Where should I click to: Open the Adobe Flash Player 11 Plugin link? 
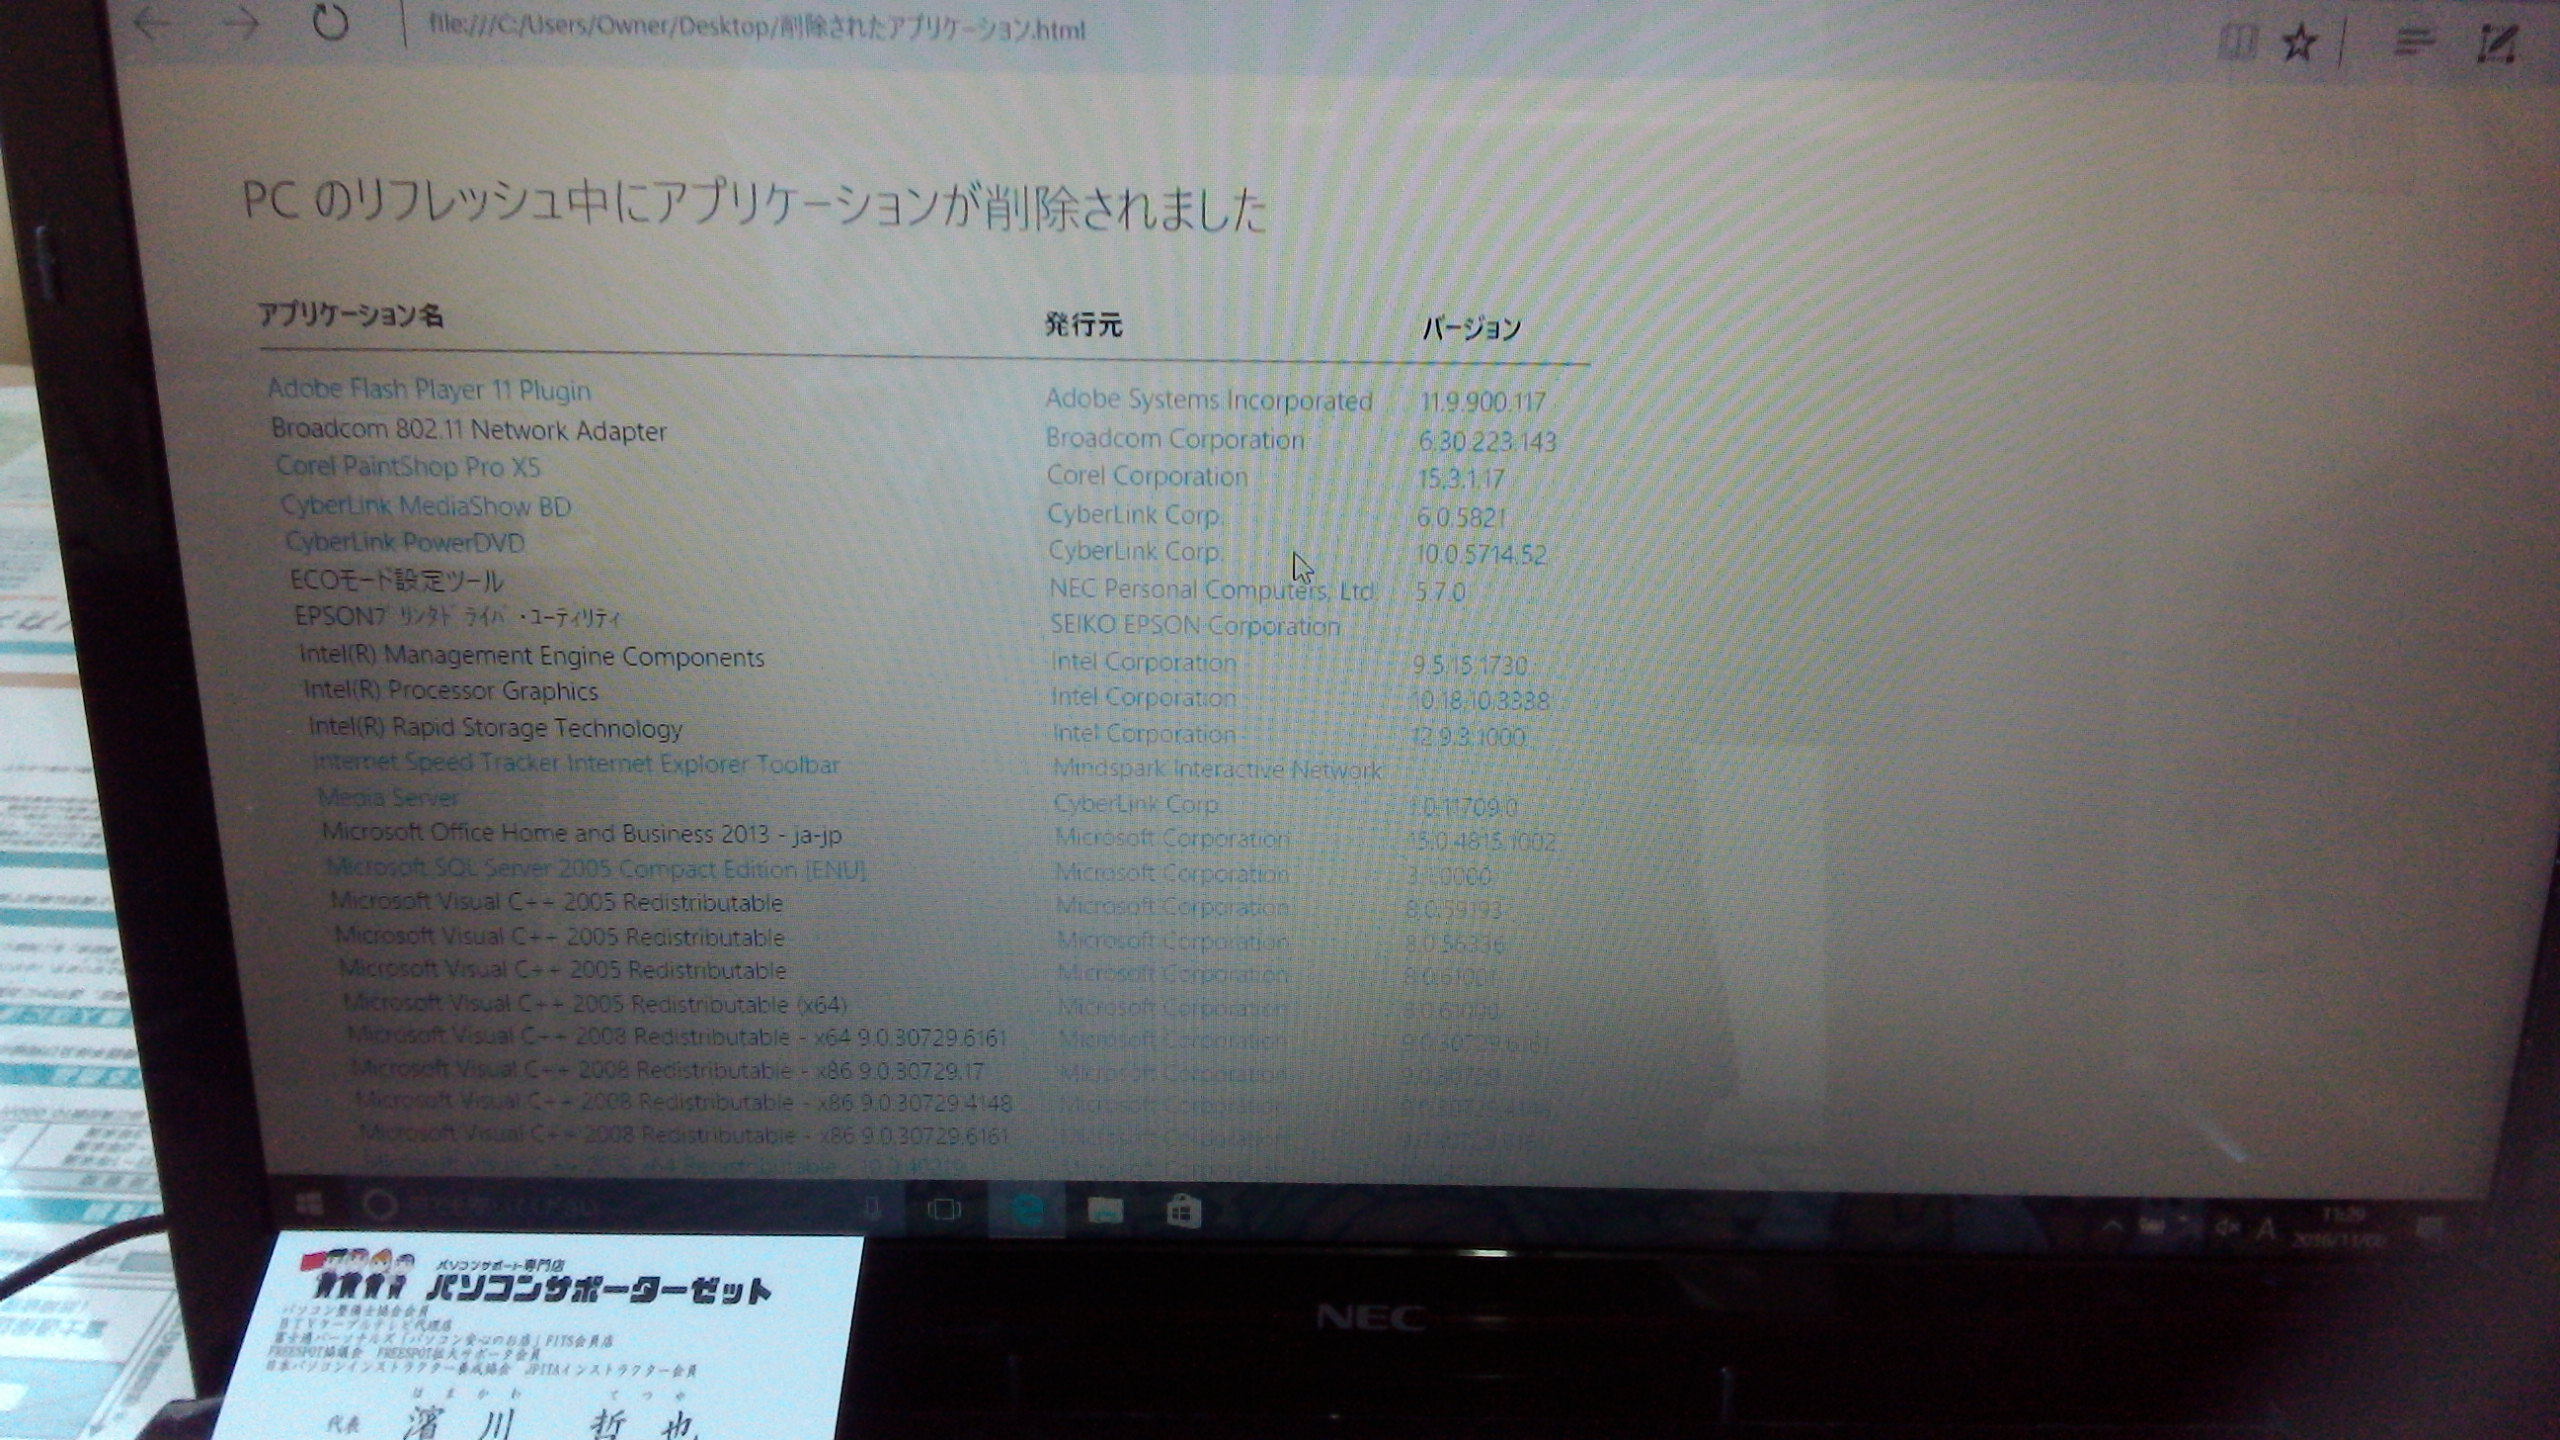(429, 390)
